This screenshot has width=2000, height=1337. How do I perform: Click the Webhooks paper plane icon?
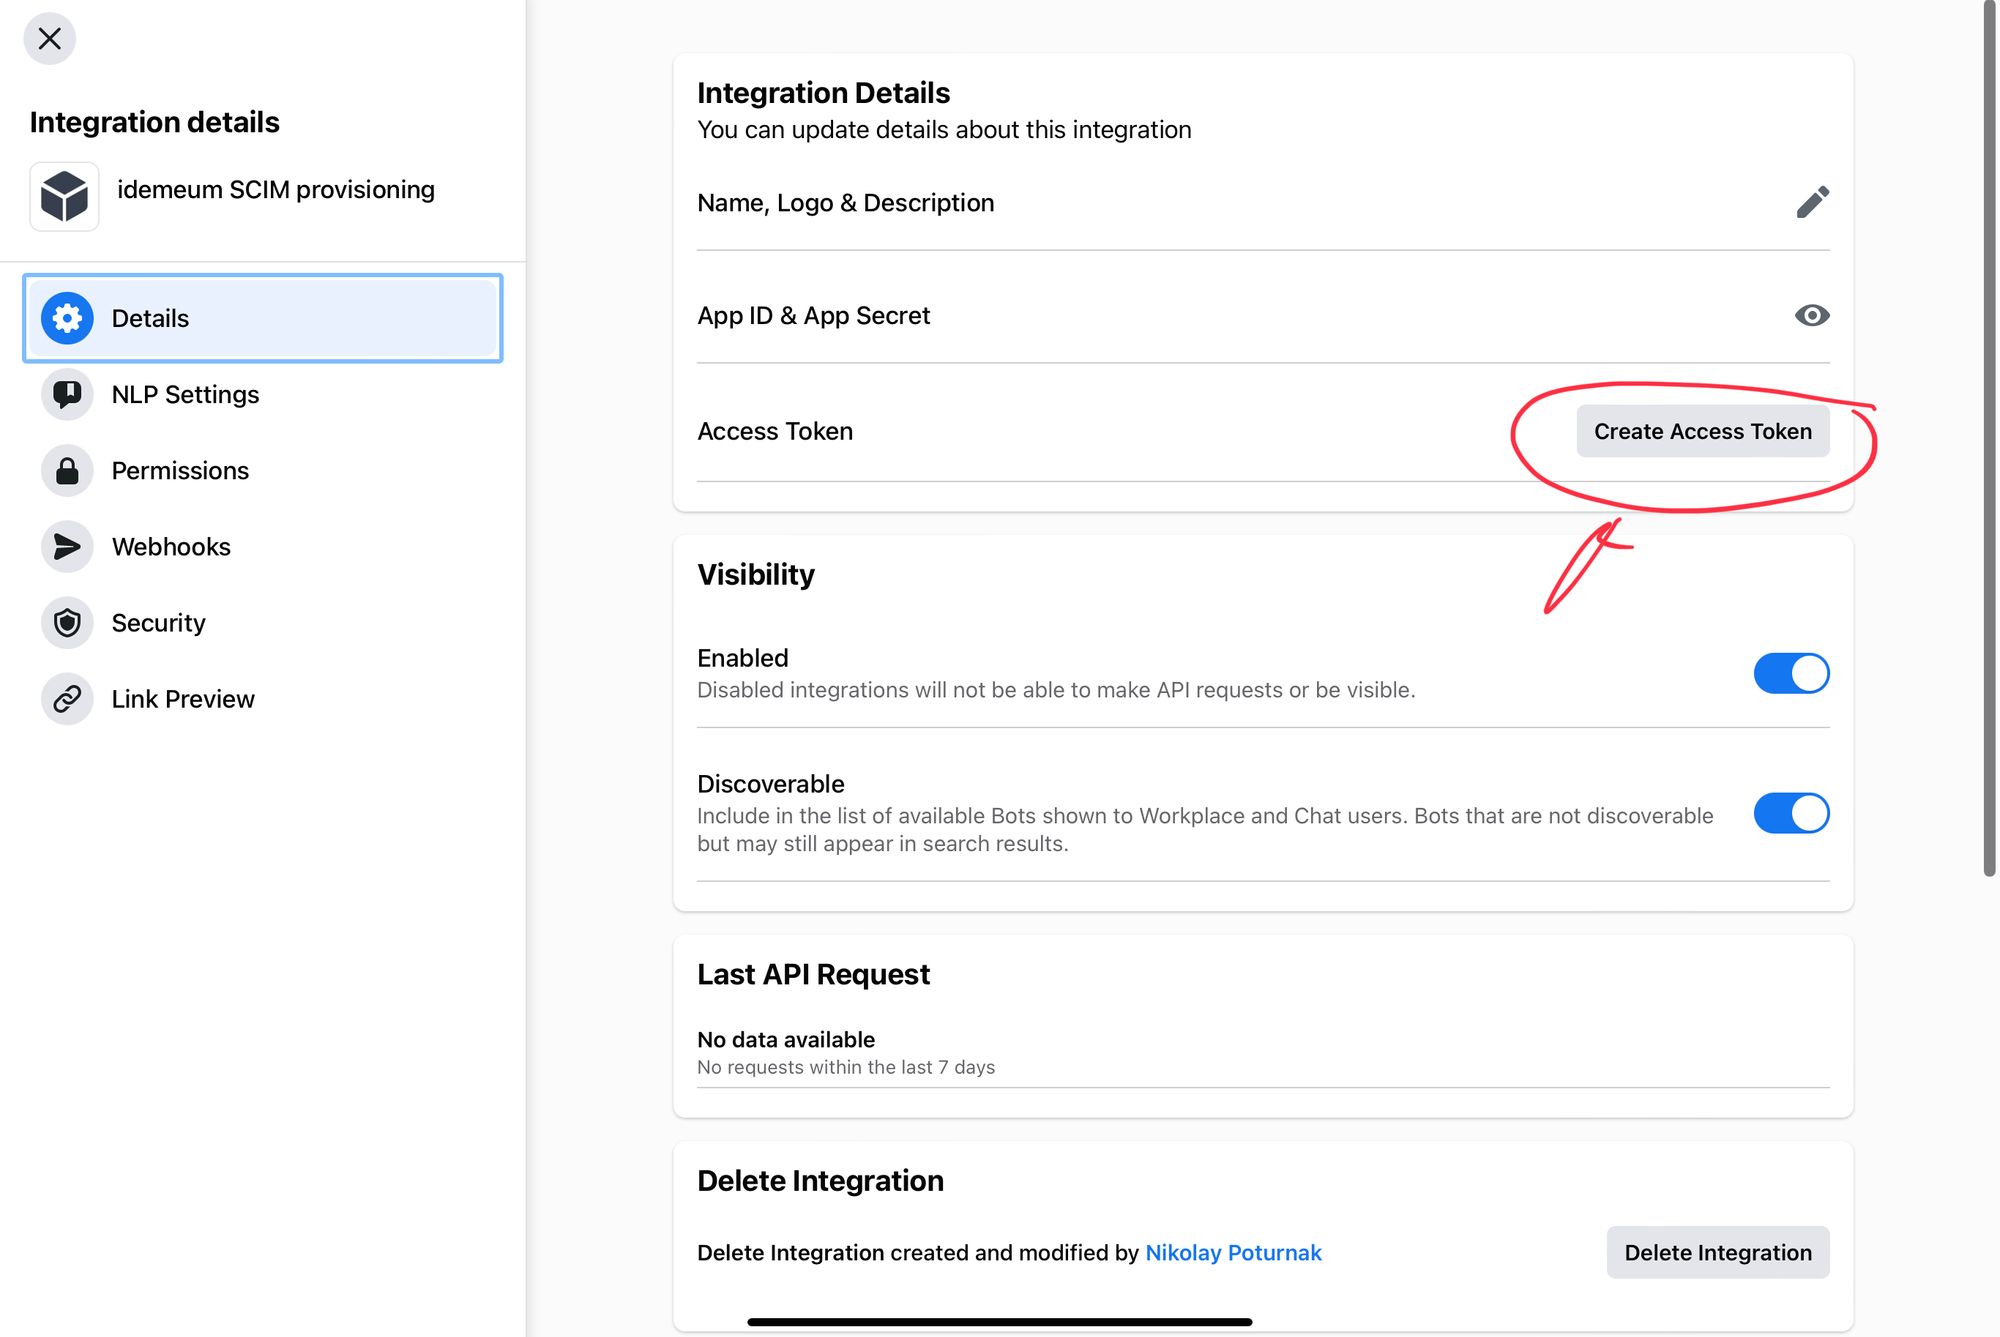(67, 546)
